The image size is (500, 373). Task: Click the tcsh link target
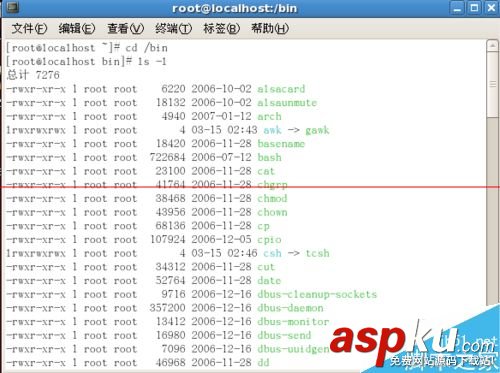click(x=317, y=254)
